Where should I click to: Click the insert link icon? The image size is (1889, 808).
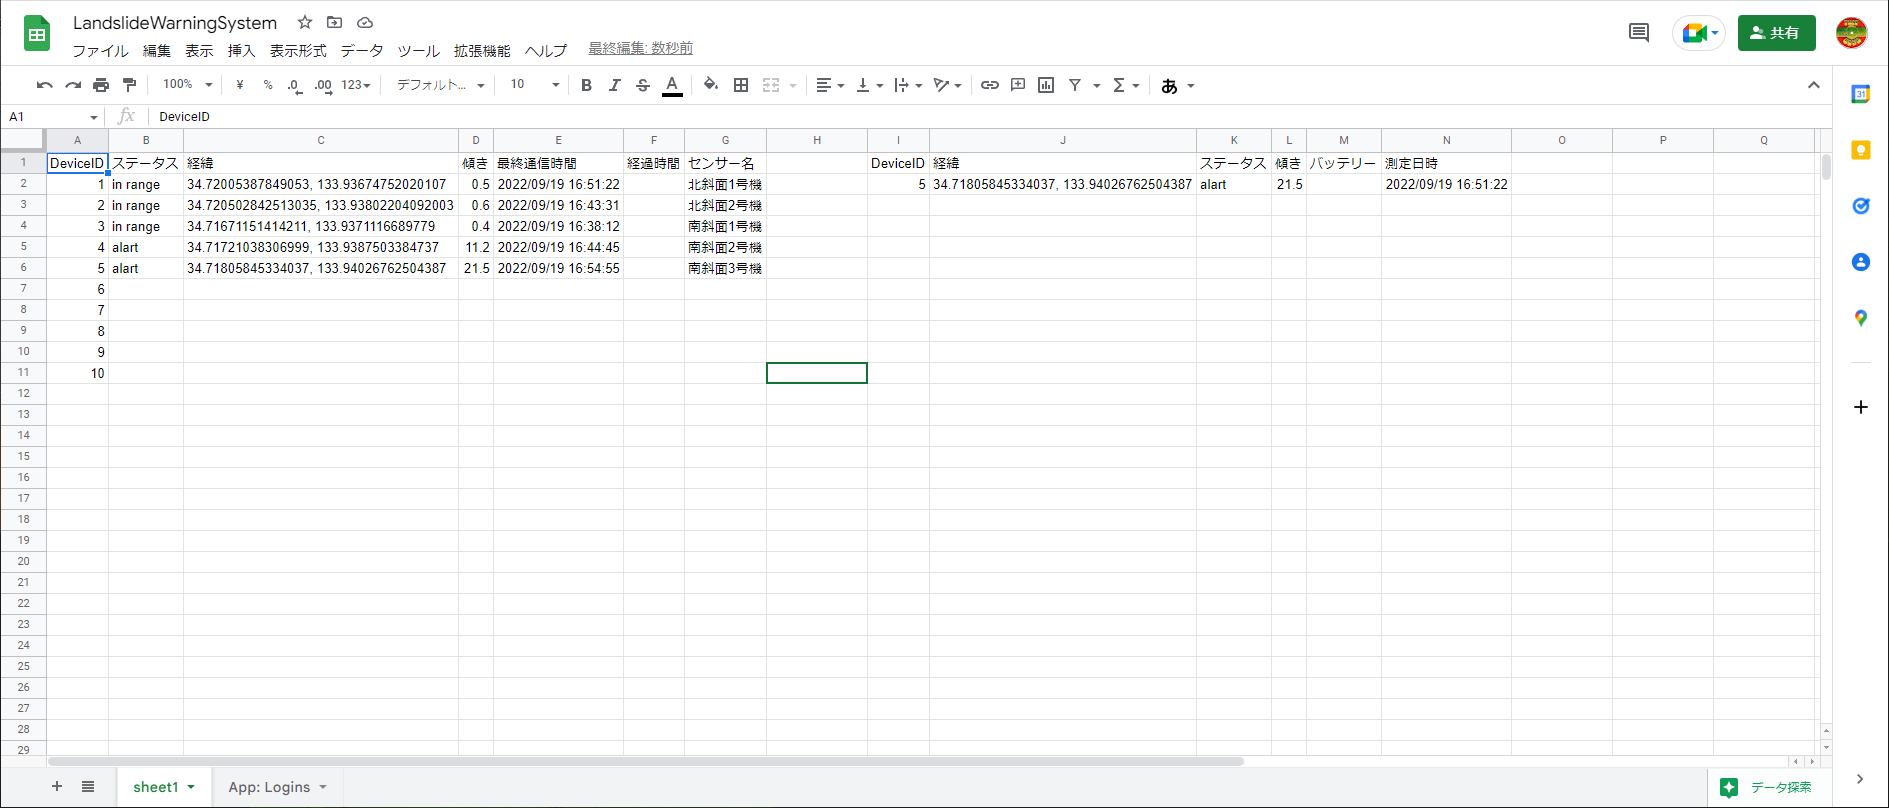tap(989, 85)
